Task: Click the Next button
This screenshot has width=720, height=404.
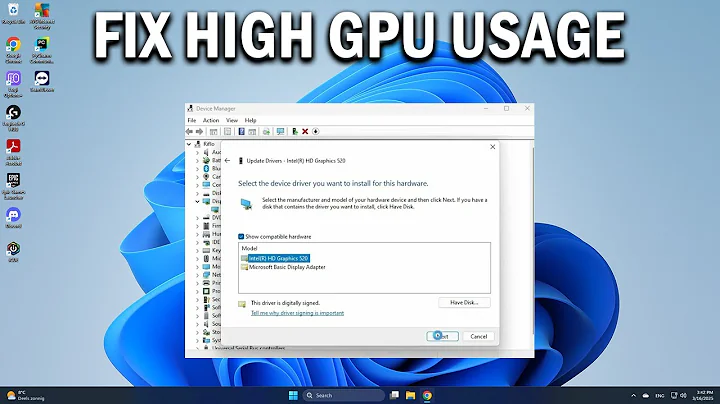Action: click(x=442, y=337)
